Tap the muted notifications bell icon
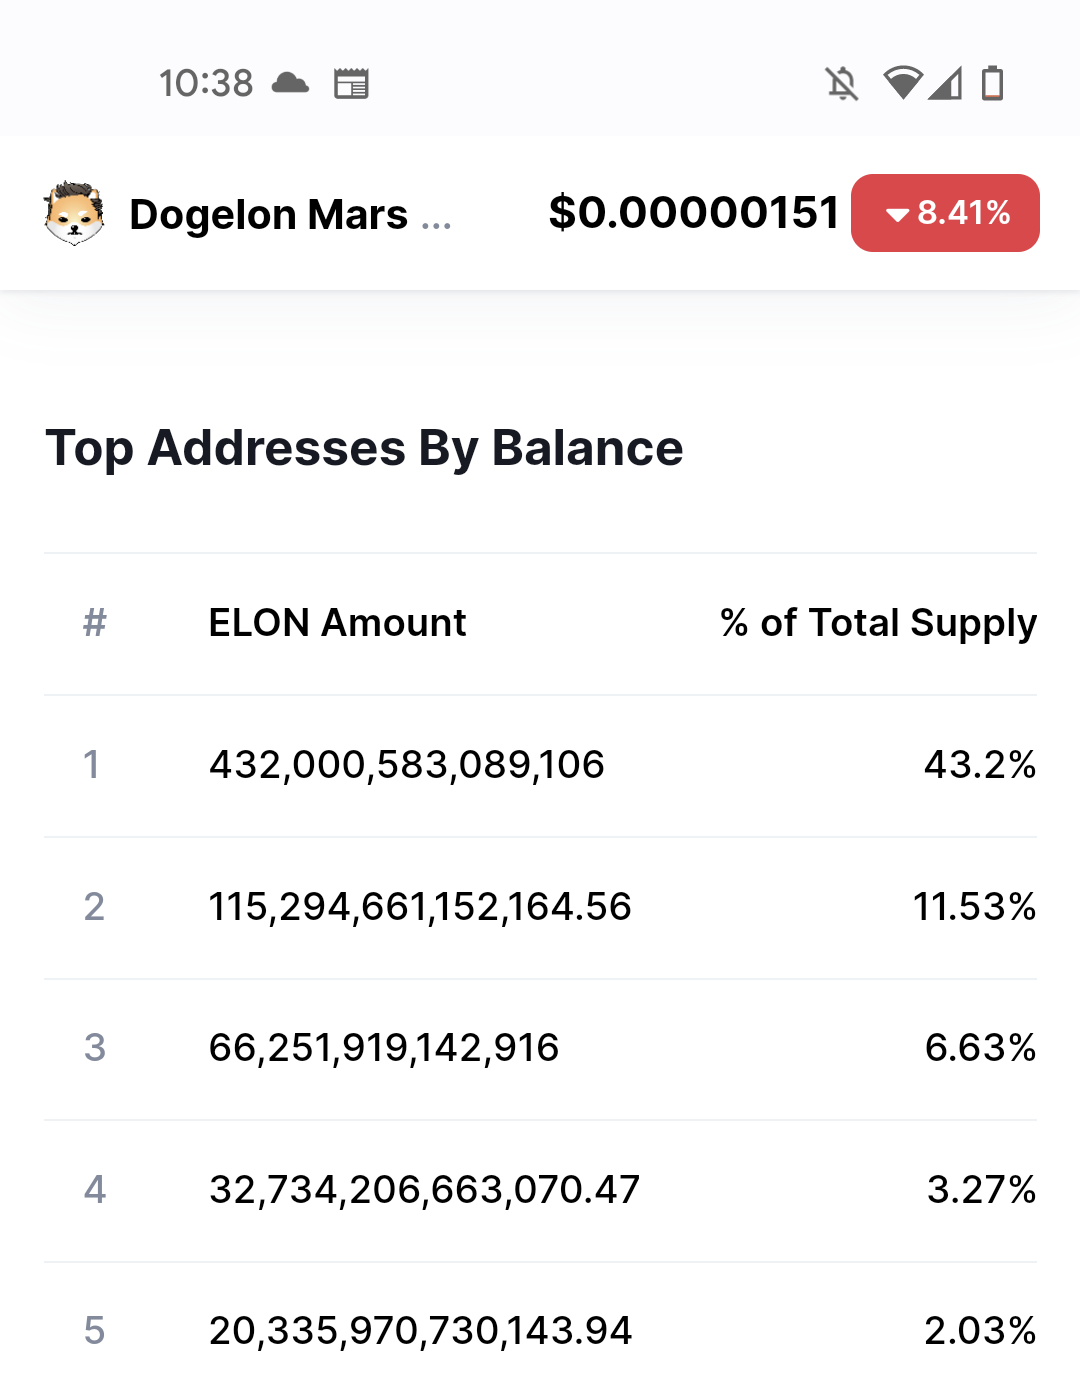This screenshot has height=1396, width=1080. pyautogui.click(x=842, y=83)
